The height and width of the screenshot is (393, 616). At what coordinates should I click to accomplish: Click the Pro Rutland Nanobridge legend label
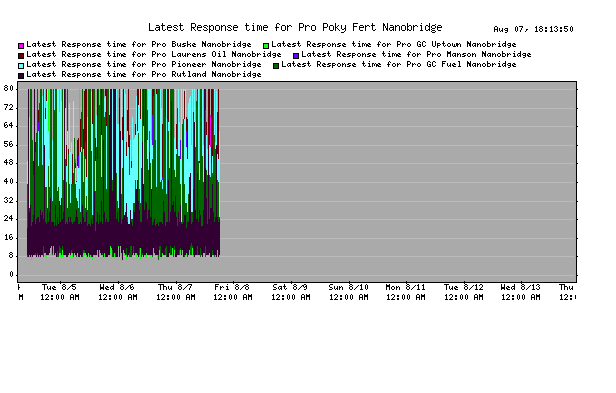click(x=144, y=74)
